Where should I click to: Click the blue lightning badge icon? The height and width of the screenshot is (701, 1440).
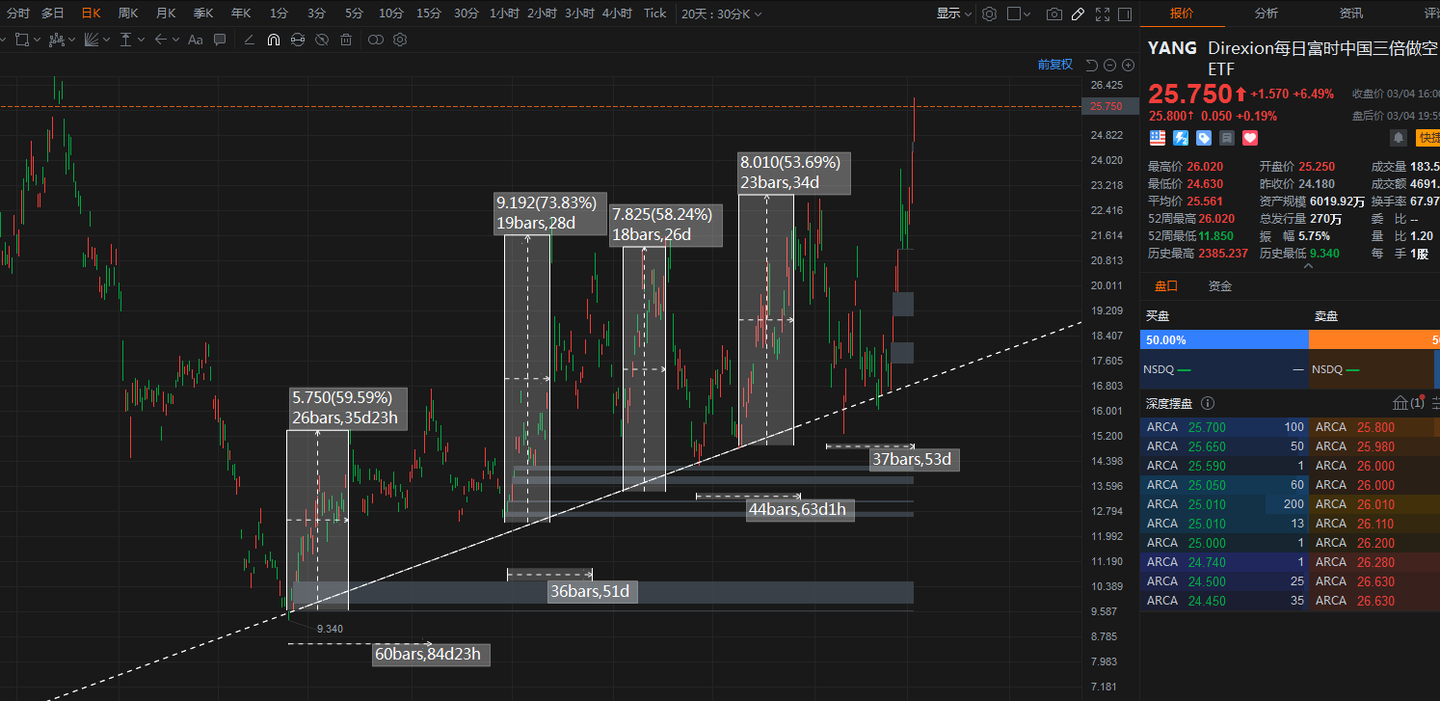pyautogui.click(x=1181, y=138)
